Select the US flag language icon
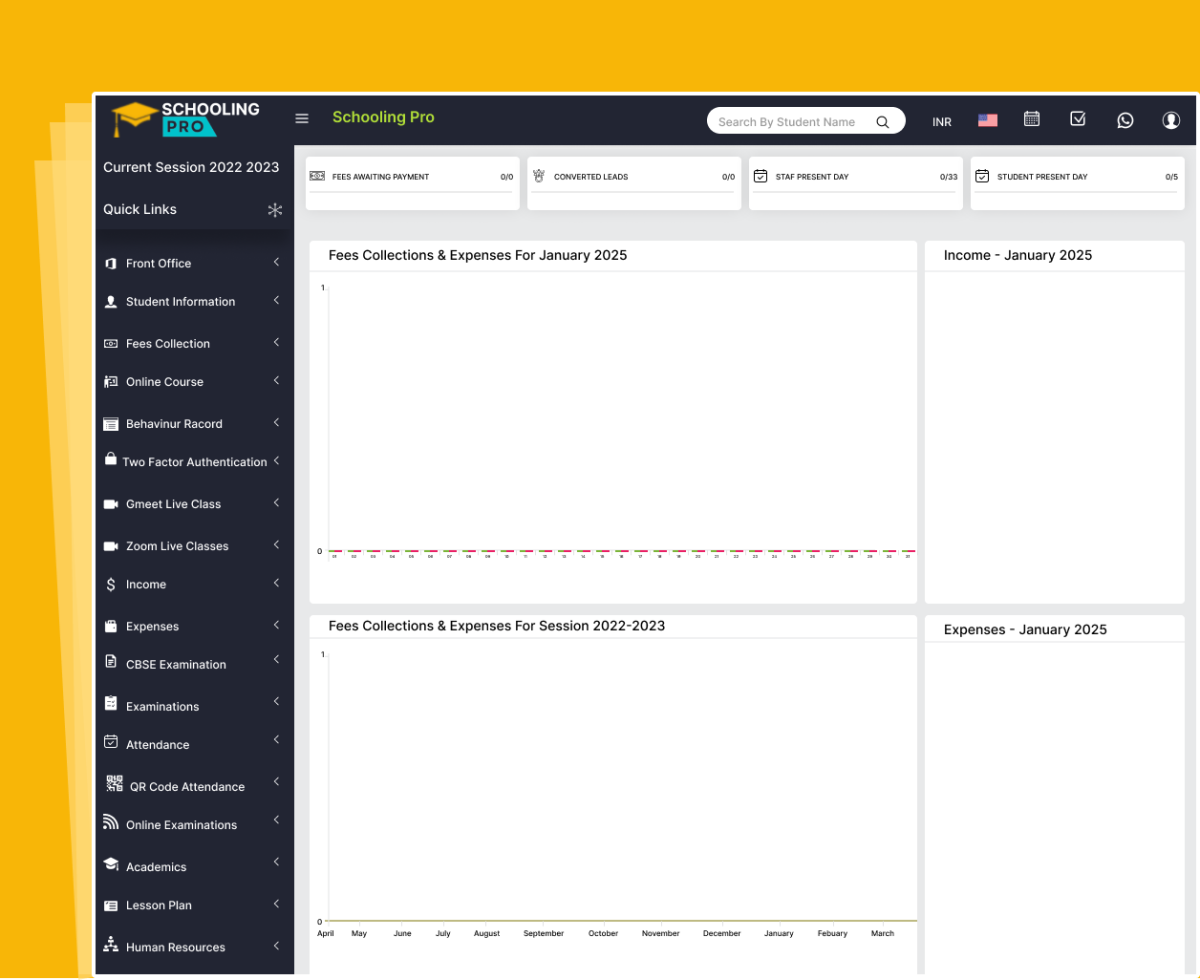Screen dimensions: 1200x980 point(988,121)
